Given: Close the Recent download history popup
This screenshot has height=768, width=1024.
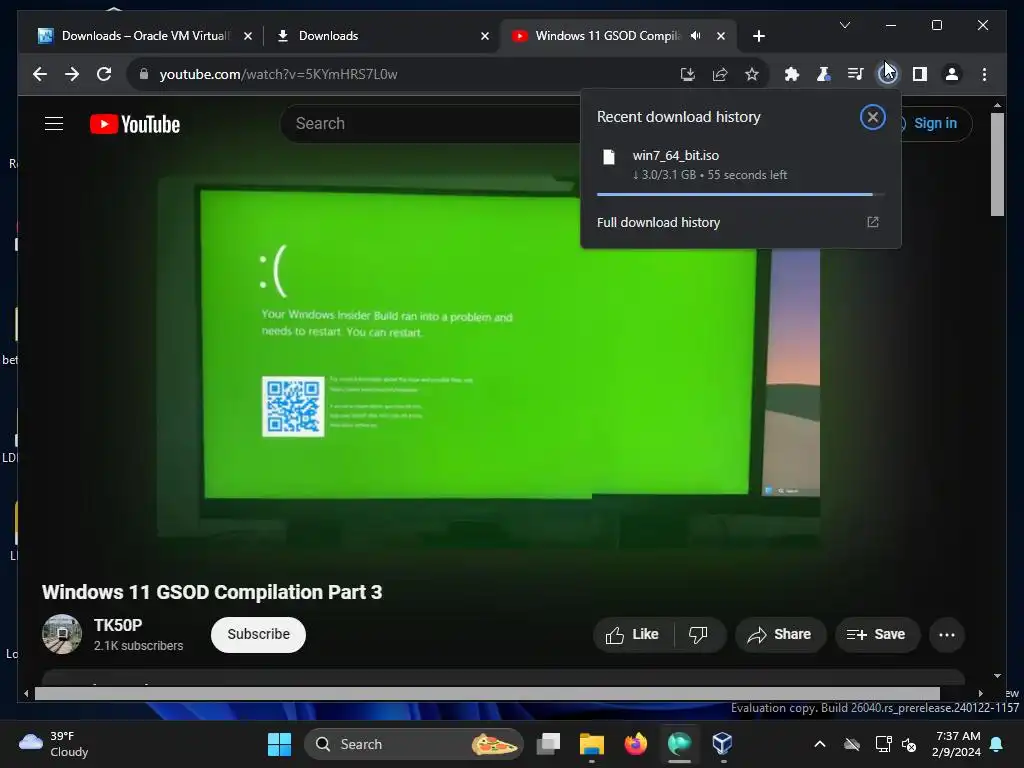Looking at the screenshot, I should coord(872,118).
